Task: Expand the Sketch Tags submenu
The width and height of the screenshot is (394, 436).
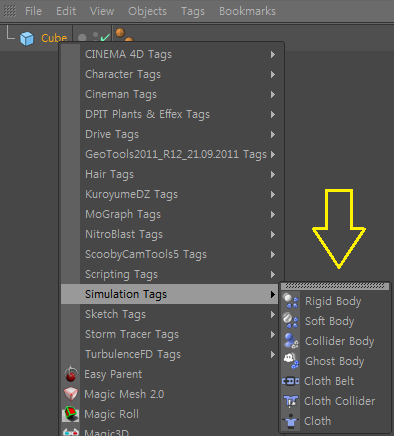Action: [170, 314]
